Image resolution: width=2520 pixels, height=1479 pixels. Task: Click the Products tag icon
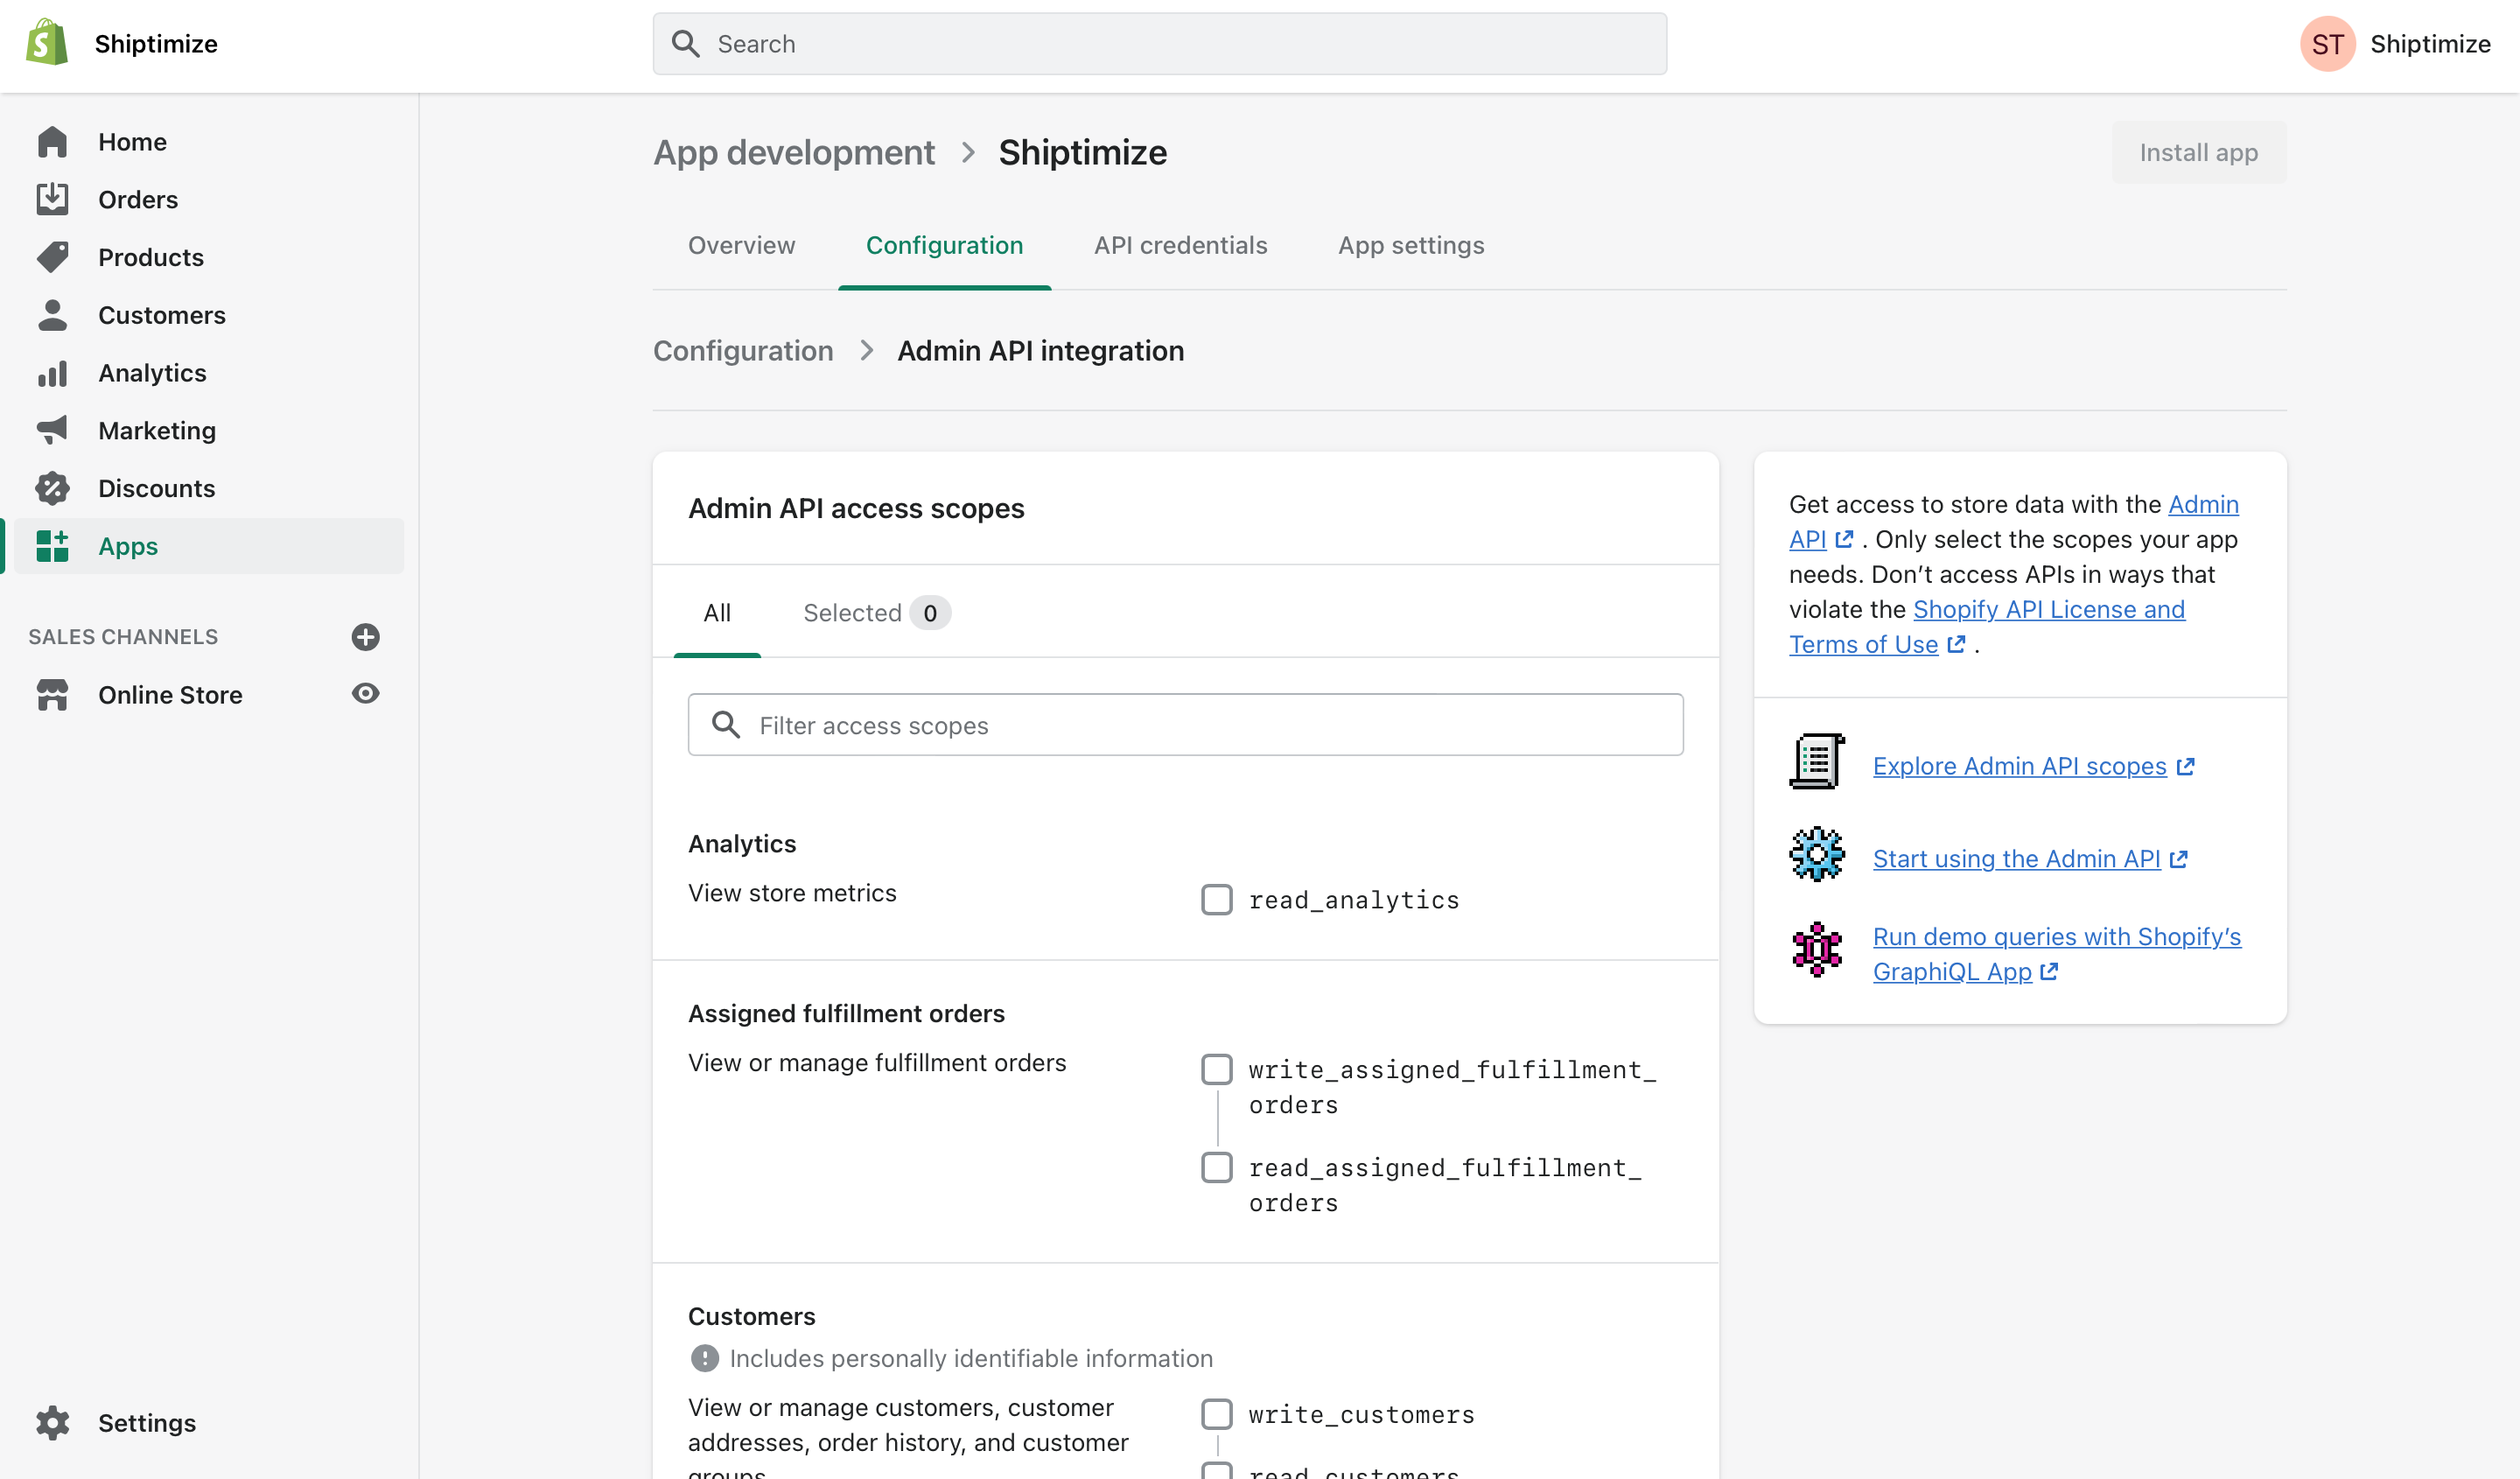[52, 257]
